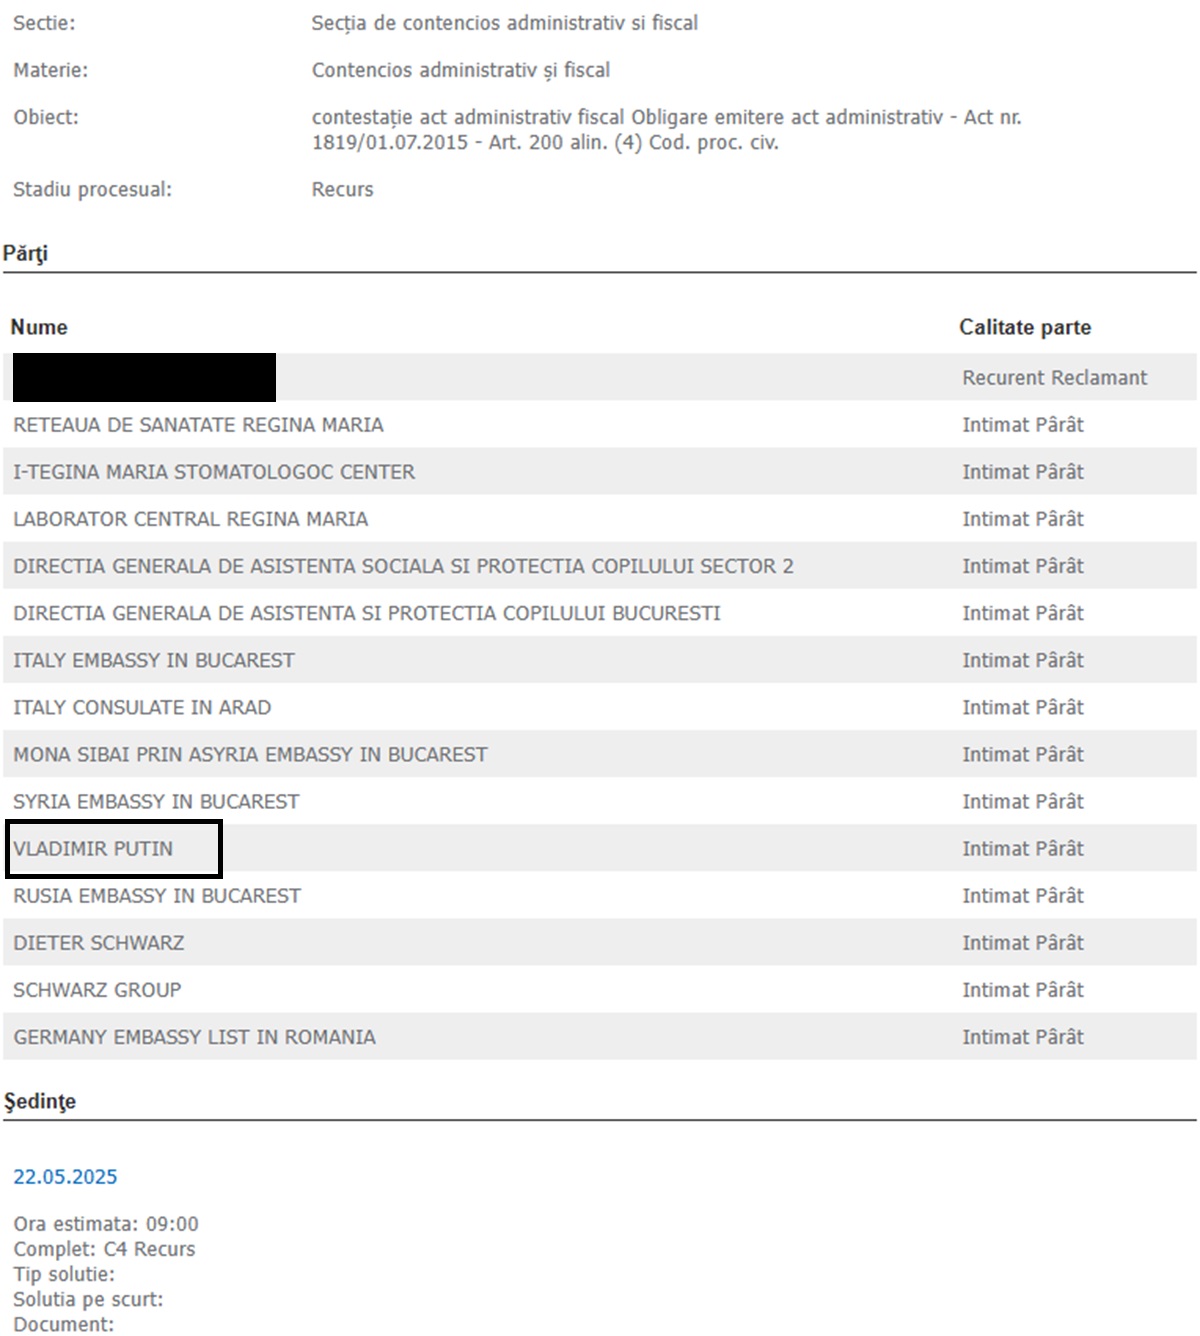This screenshot has height=1336, width=1200.
Task: Select the Recurs procedural stage value
Action: pos(343,189)
